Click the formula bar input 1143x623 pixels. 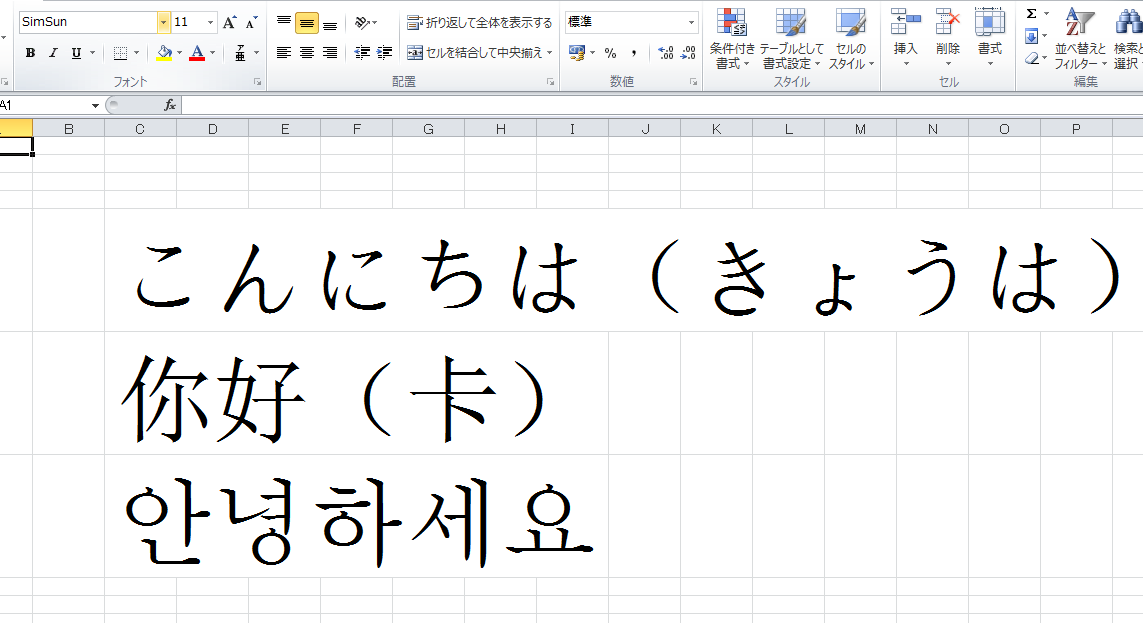tap(662, 106)
